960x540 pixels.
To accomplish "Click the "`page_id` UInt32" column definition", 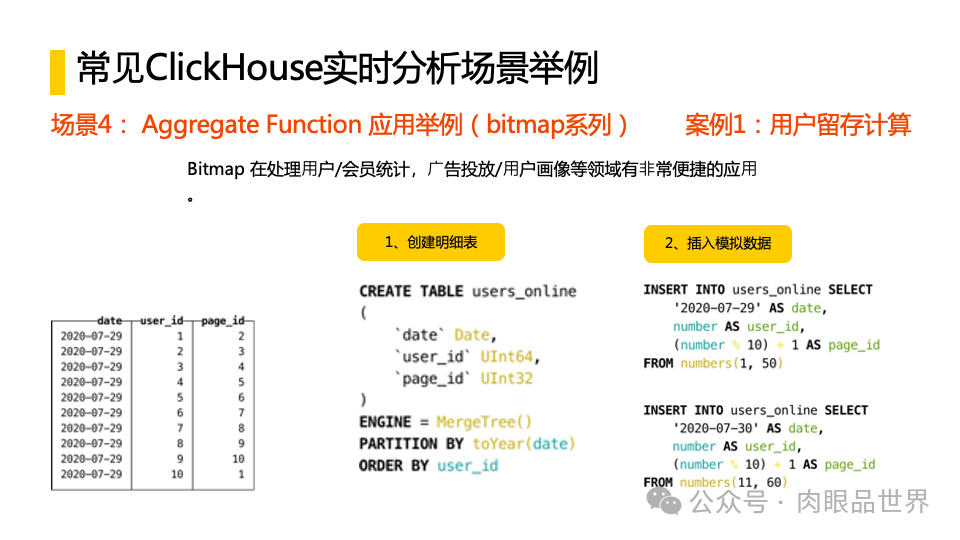I will [x=464, y=378].
